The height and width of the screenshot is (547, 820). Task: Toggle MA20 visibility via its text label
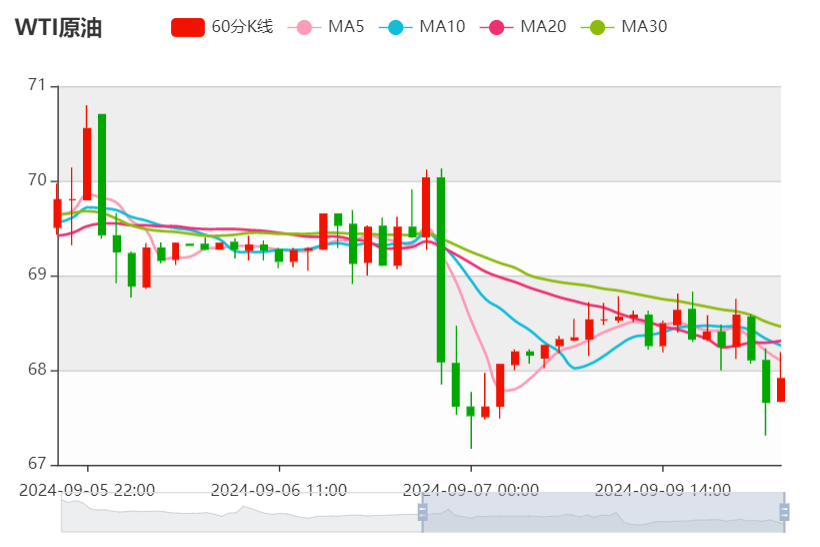tap(543, 27)
